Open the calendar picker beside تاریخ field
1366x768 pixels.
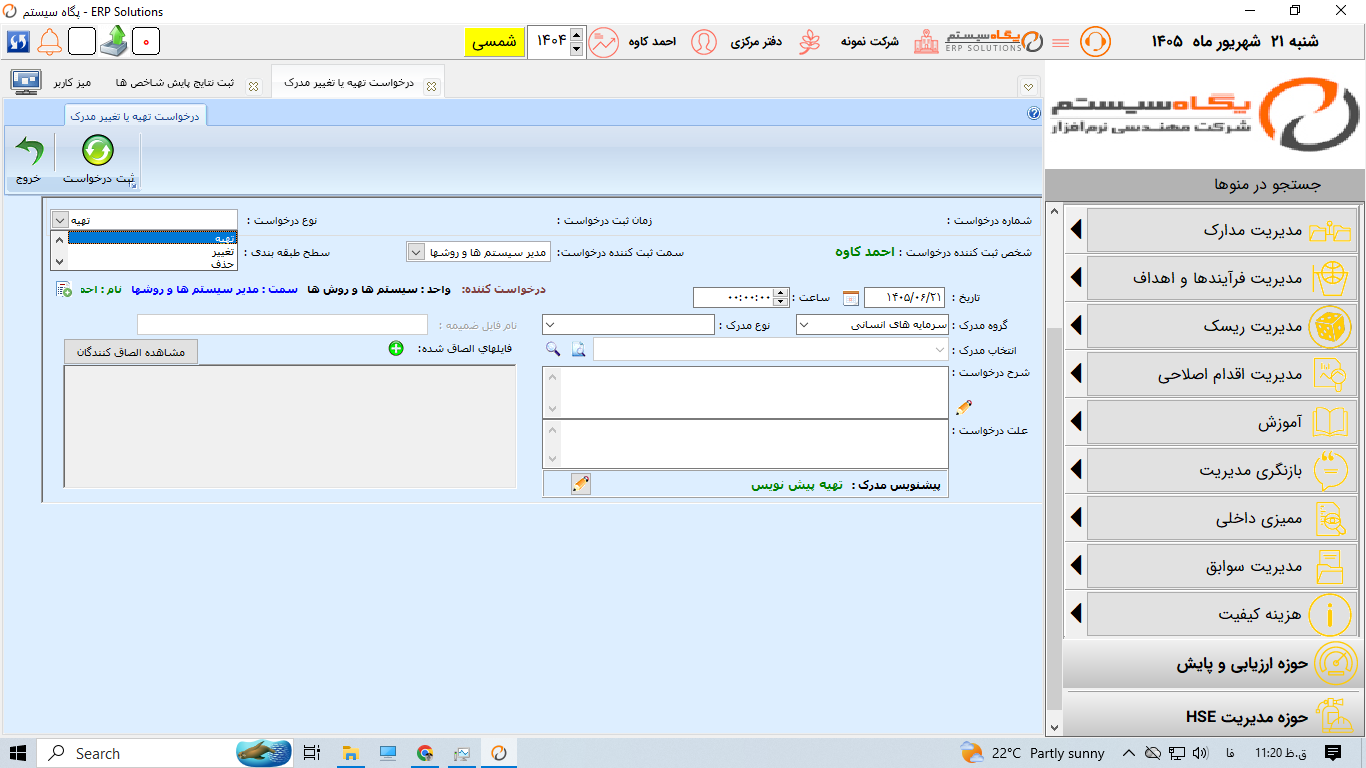point(851,298)
